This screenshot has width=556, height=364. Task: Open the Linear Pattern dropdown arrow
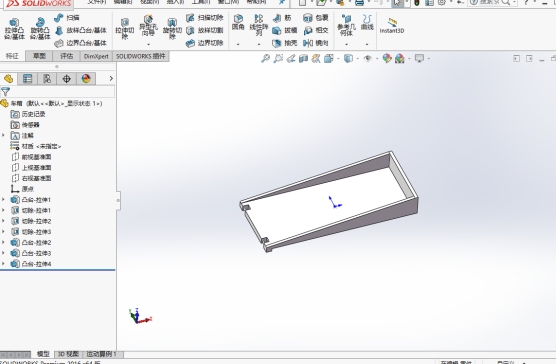coord(258,44)
